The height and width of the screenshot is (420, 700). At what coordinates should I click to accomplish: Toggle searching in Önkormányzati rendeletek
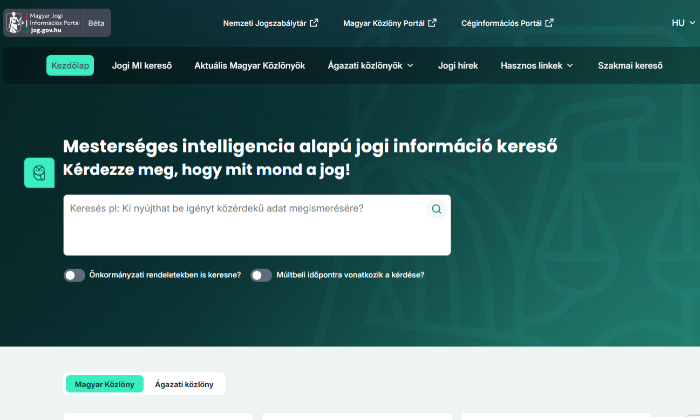point(74,275)
